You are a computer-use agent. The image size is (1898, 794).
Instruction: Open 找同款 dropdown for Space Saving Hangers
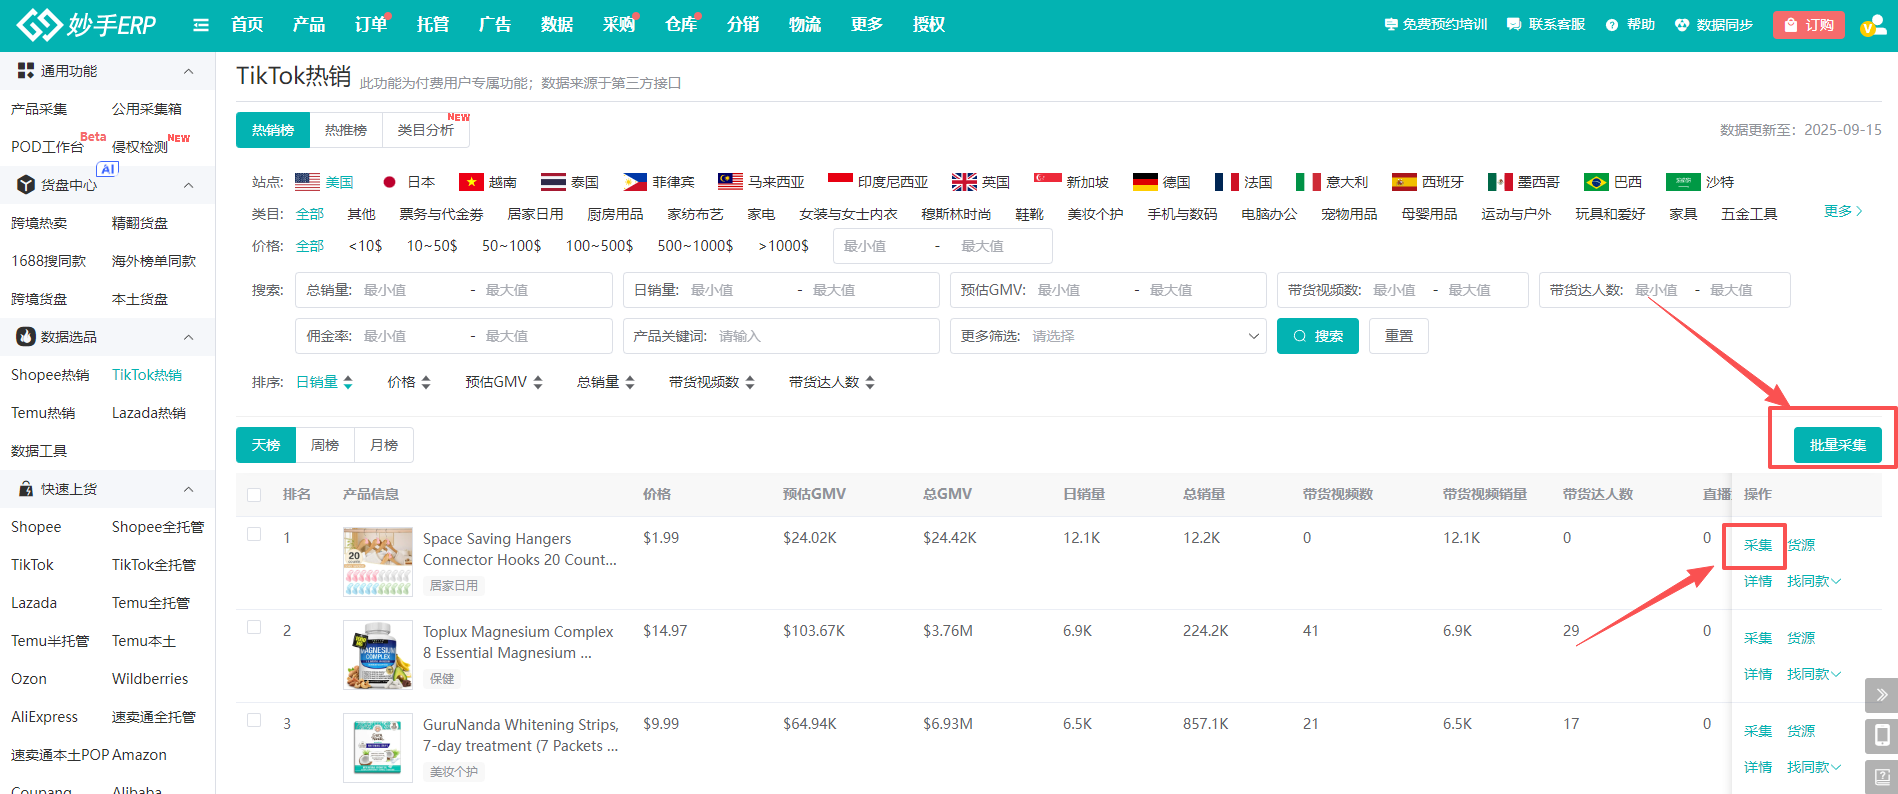pyautogui.click(x=1814, y=581)
